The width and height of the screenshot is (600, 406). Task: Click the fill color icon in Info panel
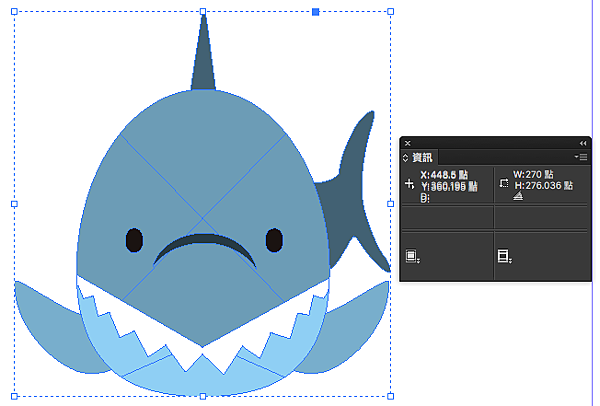(411, 257)
